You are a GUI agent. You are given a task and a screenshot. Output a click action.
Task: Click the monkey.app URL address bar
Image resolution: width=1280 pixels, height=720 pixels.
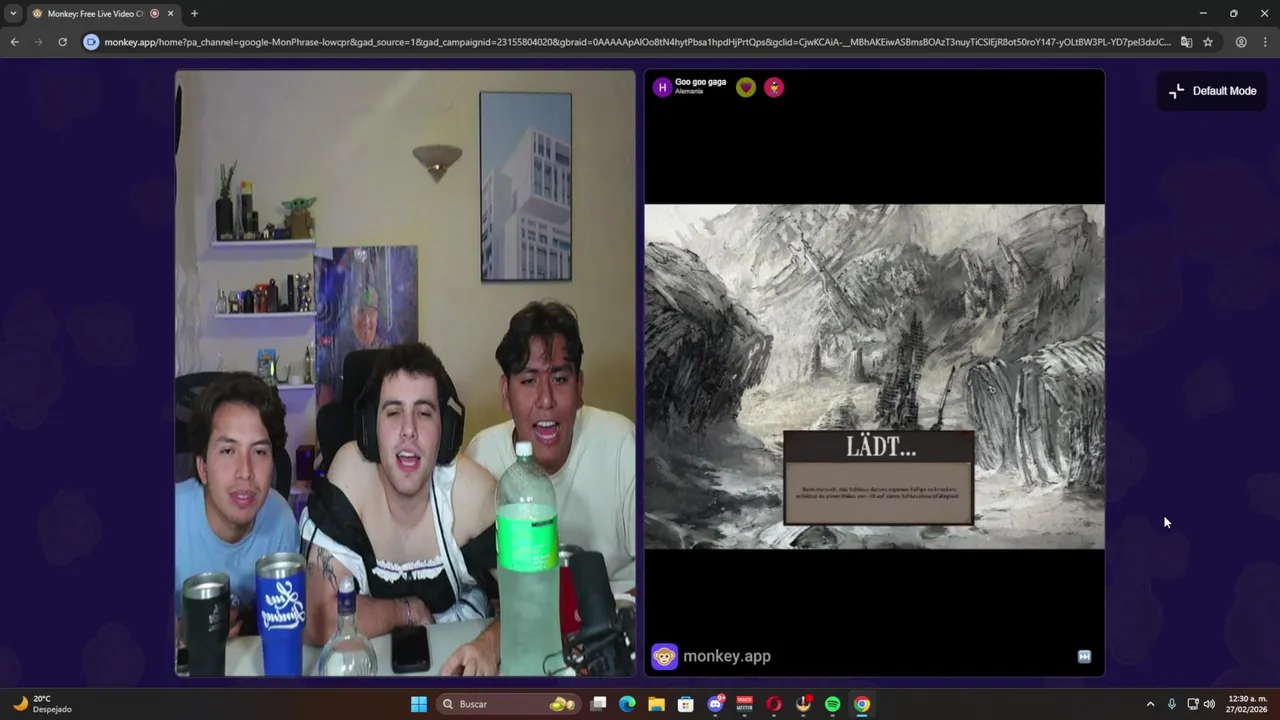pyautogui.click(x=636, y=42)
